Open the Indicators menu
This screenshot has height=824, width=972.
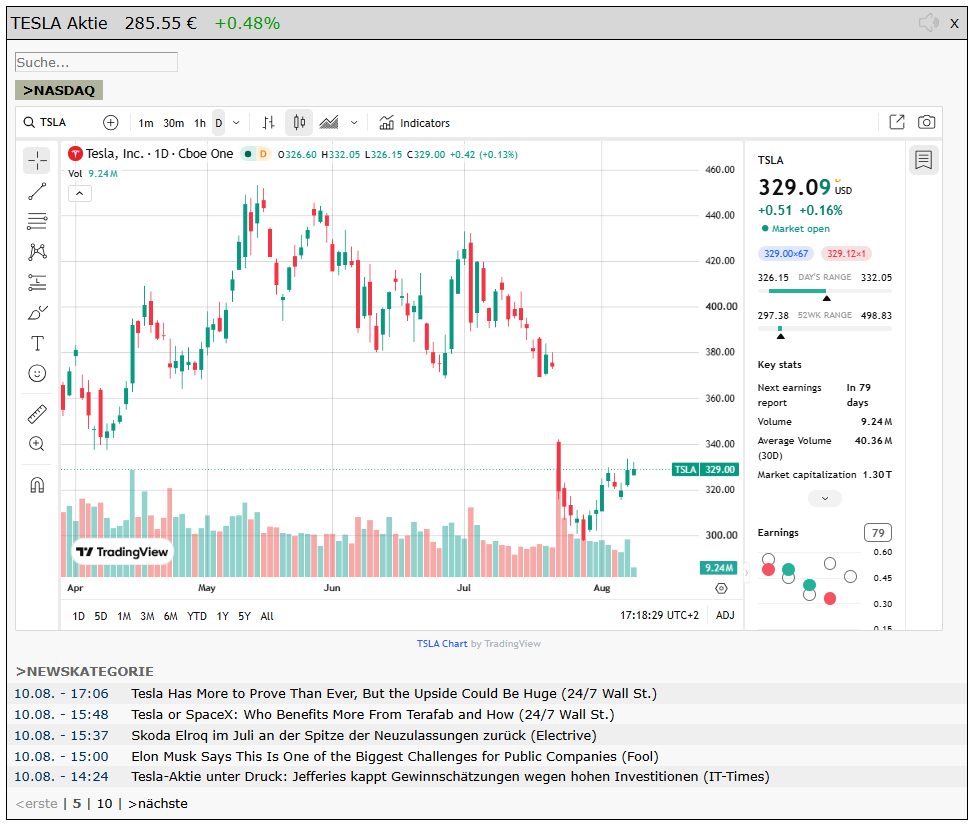pyautogui.click(x=415, y=123)
